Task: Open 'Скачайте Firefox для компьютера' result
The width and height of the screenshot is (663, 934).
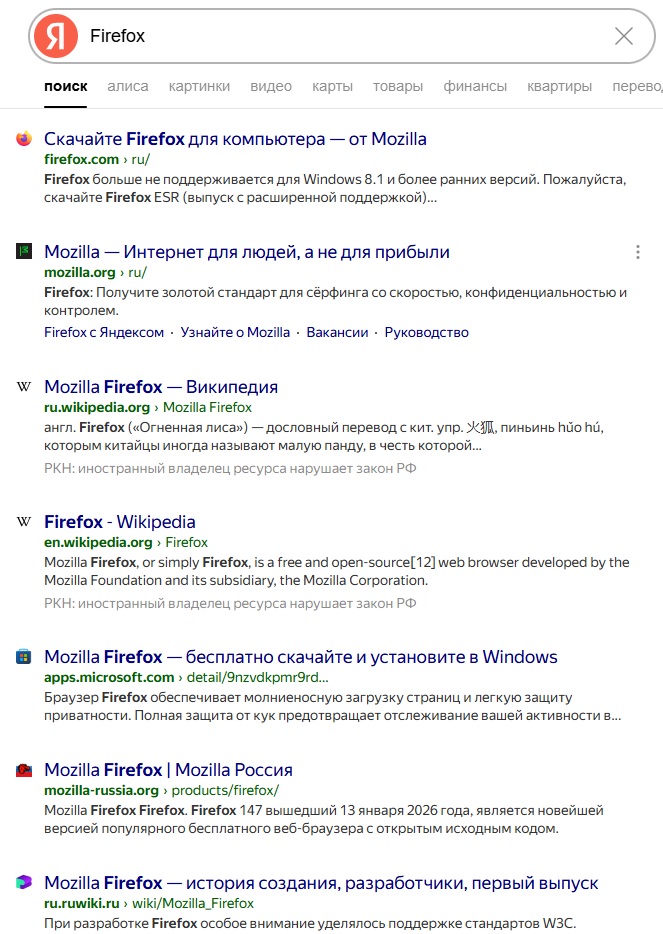Action: [235, 139]
